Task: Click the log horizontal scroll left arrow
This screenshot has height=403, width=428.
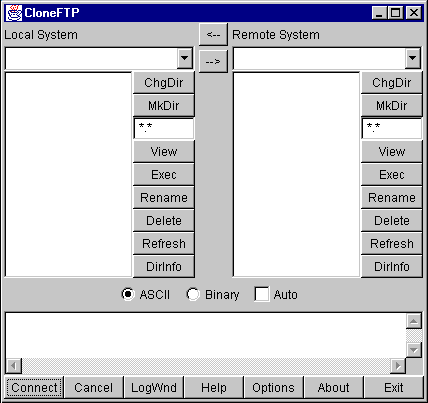Action: 14,366
